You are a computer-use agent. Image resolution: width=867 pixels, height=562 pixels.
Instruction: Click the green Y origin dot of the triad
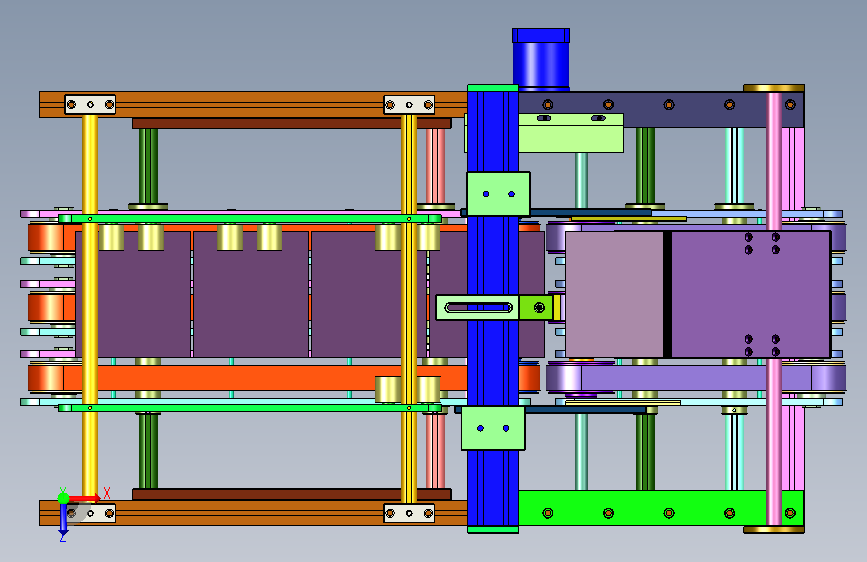(64, 498)
